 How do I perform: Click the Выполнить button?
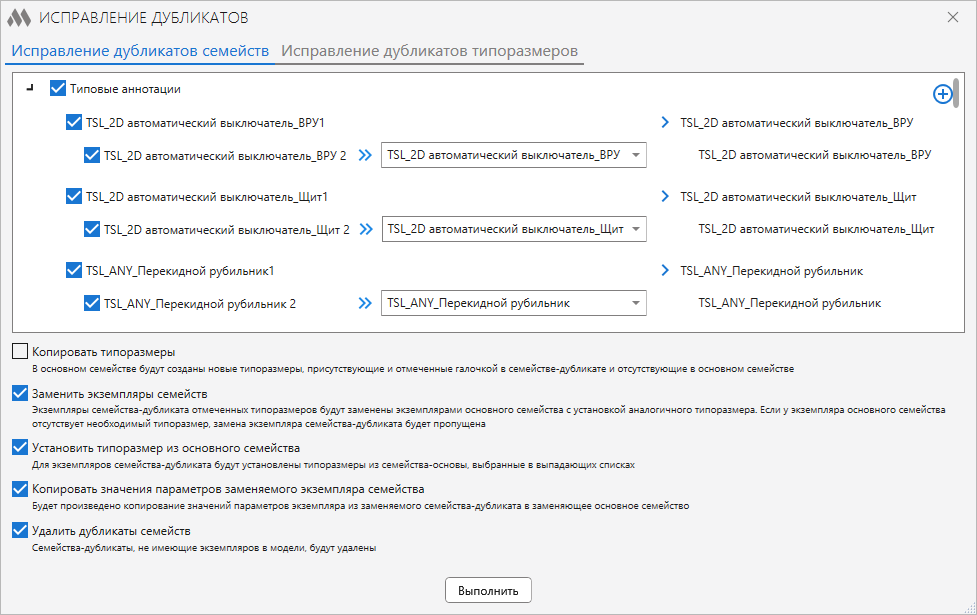[x=488, y=590]
